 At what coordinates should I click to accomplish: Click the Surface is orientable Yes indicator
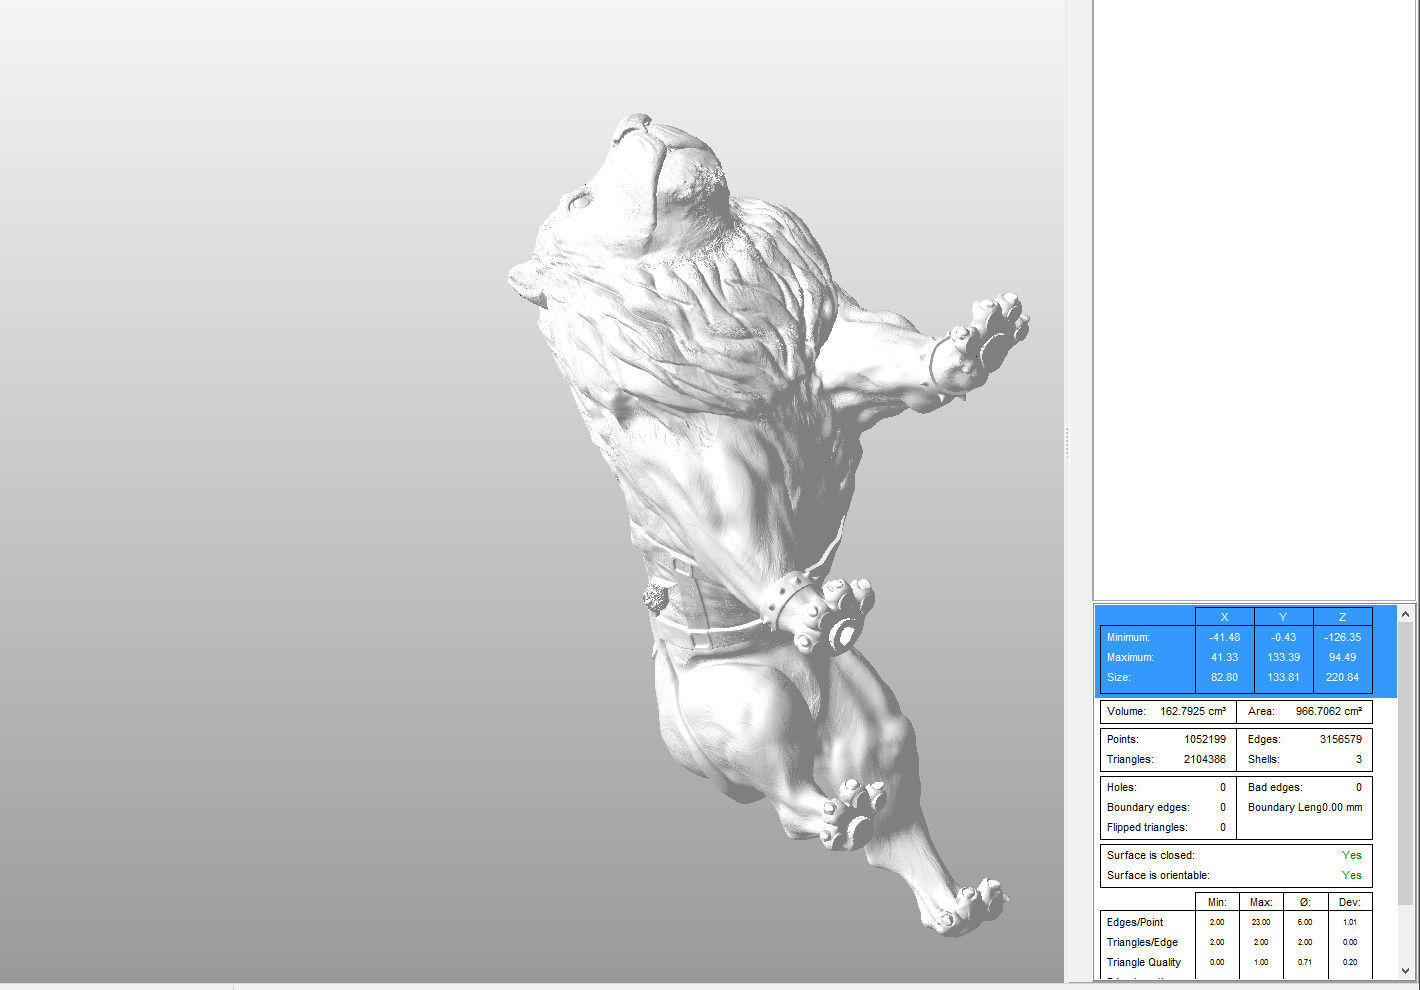[1351, 875]
